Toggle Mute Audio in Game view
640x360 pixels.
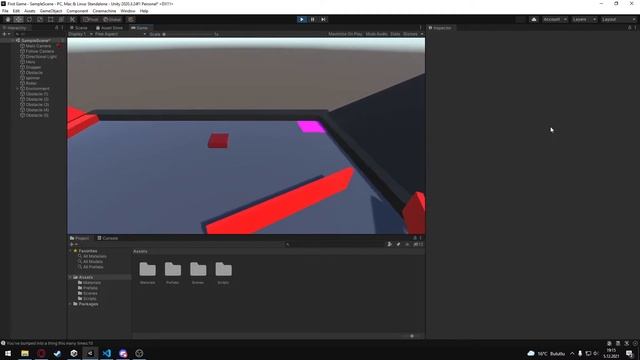point(376,34)
